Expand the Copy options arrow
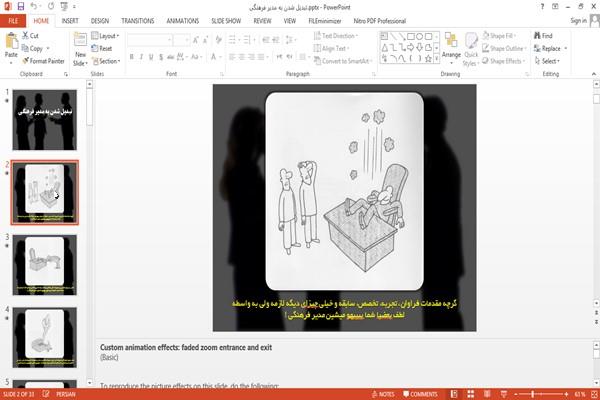600x400 pixels. pos(48,48)
